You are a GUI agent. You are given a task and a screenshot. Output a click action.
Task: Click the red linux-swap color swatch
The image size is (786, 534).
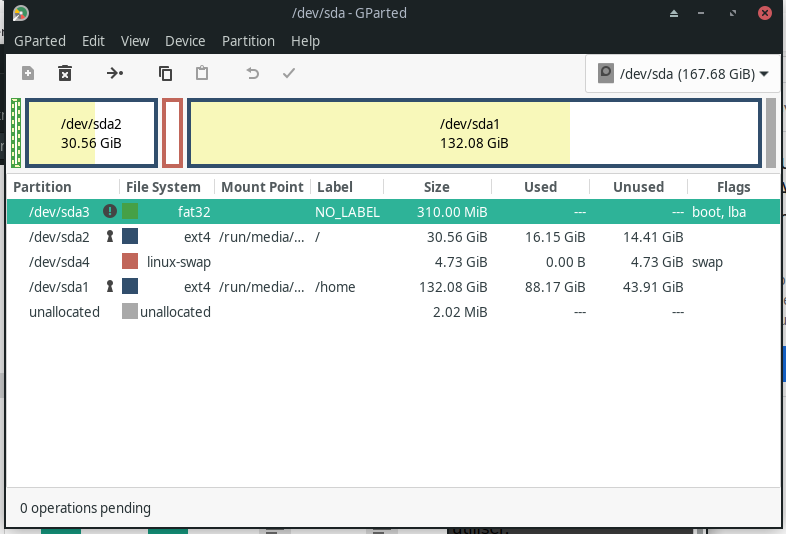(130, 261)
